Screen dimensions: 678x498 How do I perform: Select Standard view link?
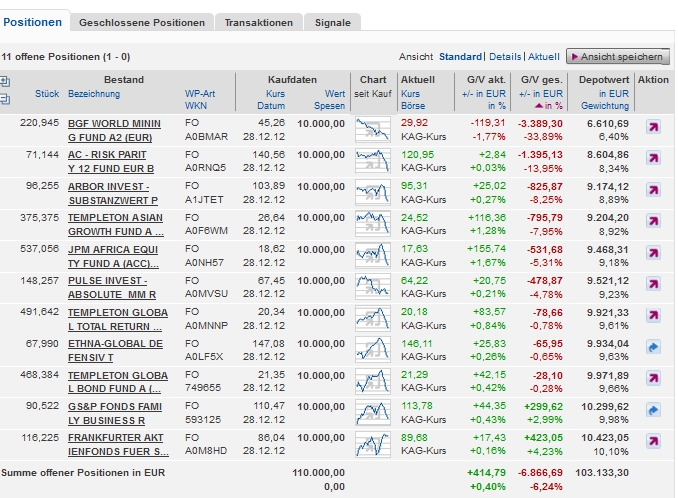point(460,57)
